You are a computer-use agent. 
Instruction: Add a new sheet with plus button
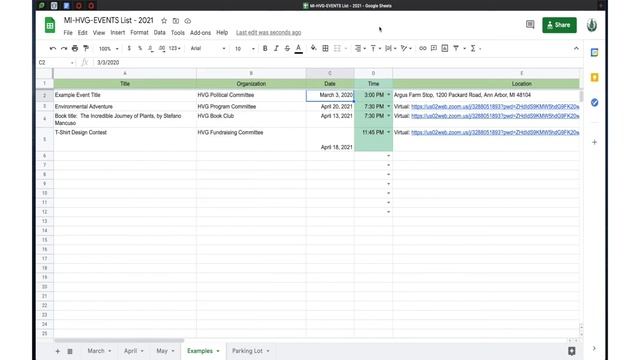click(x=58, y=351)
